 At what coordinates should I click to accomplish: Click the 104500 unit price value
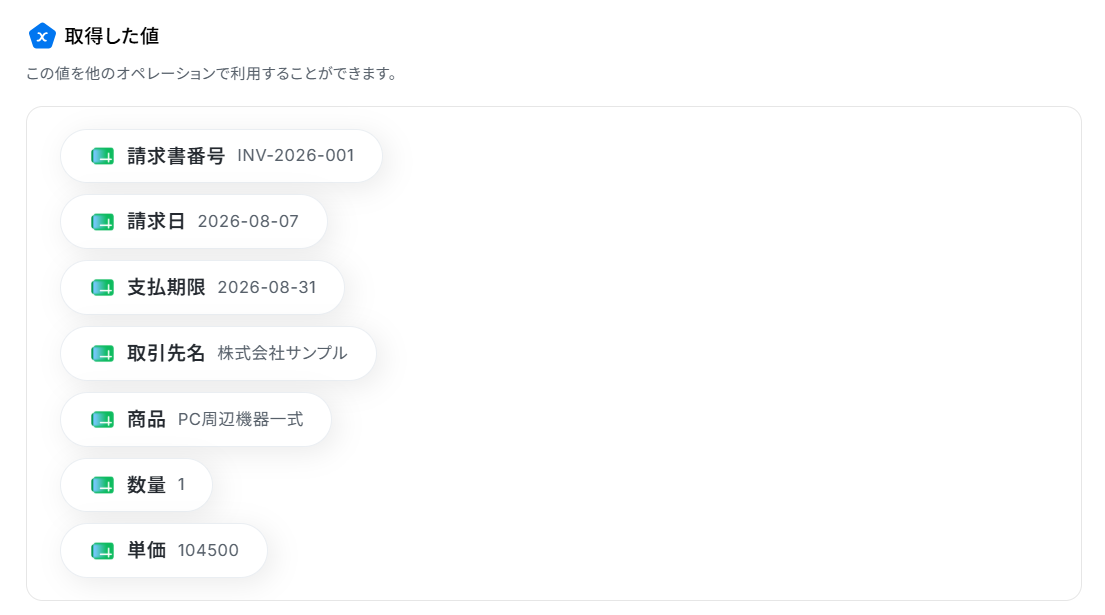(x=208, y=550)
